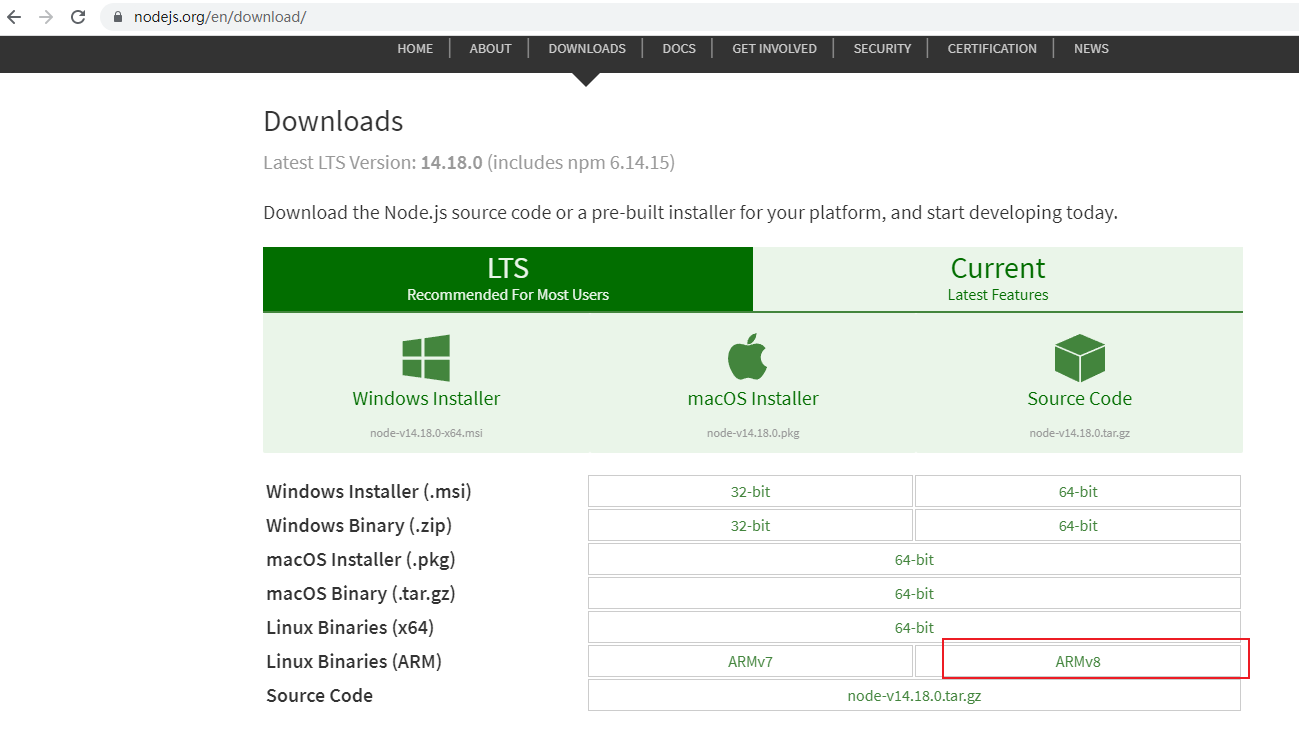Click the Source Code row label in the table
The height and width of the screenshot is (745, 1299).
pyautogui.click(x=319, y=695)
